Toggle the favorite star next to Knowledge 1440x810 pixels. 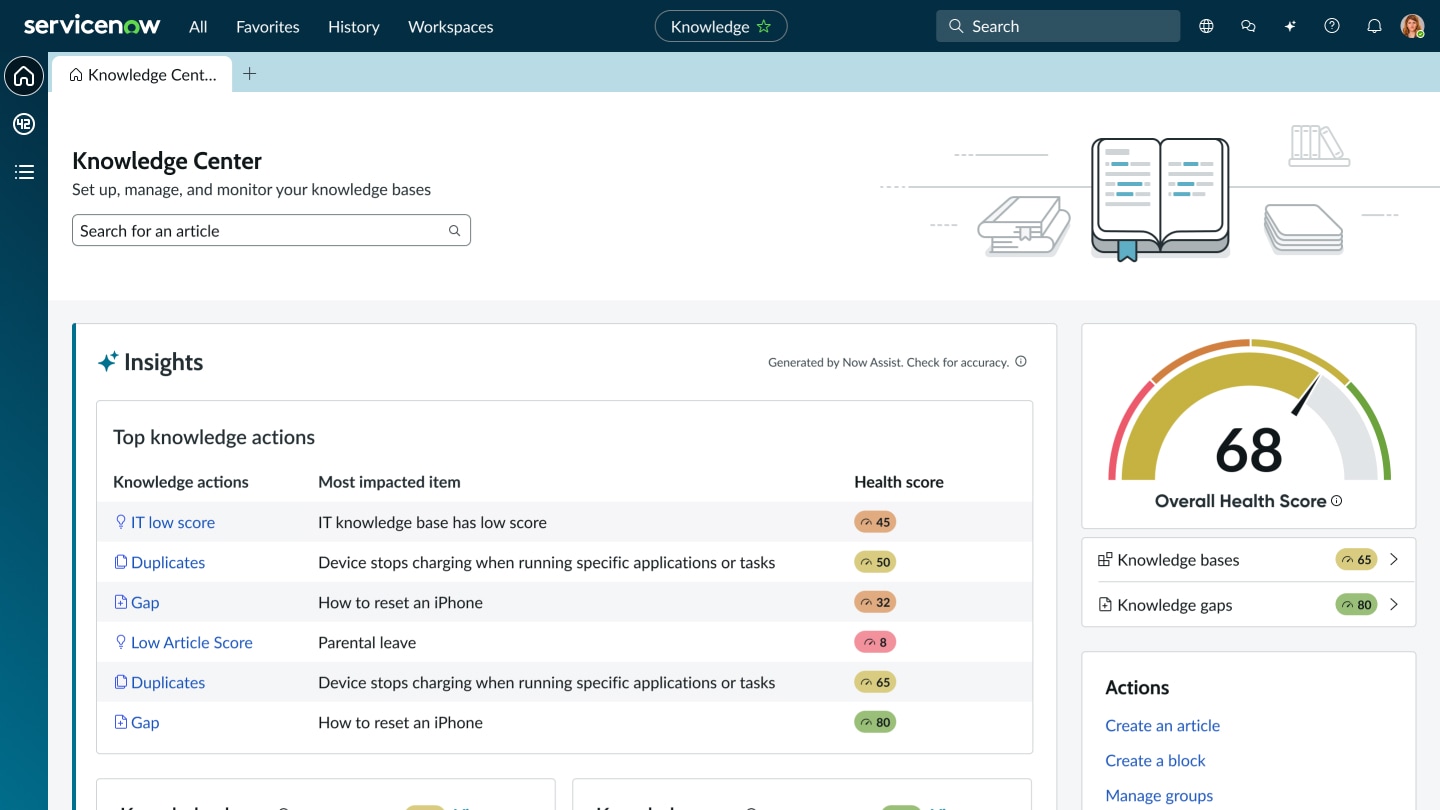click(764, 27)
